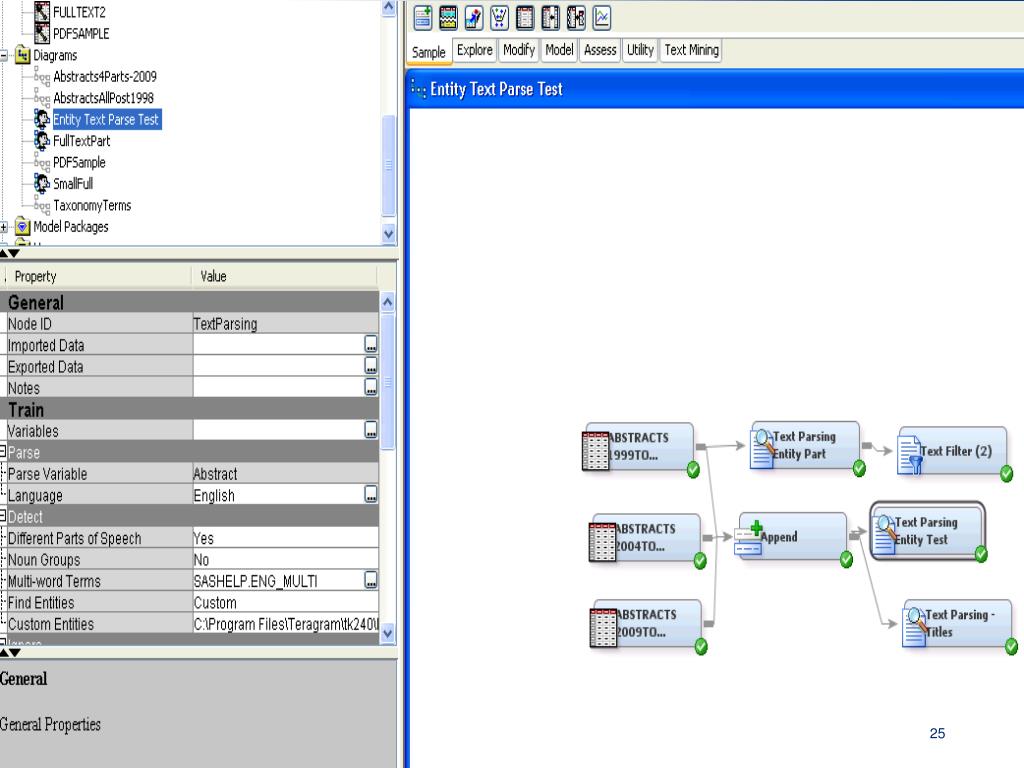Image resolution: width=1024 pixels, height=768 pixels.
Task: Click pane collapse arrows above General help
Action: pos(10,652)
